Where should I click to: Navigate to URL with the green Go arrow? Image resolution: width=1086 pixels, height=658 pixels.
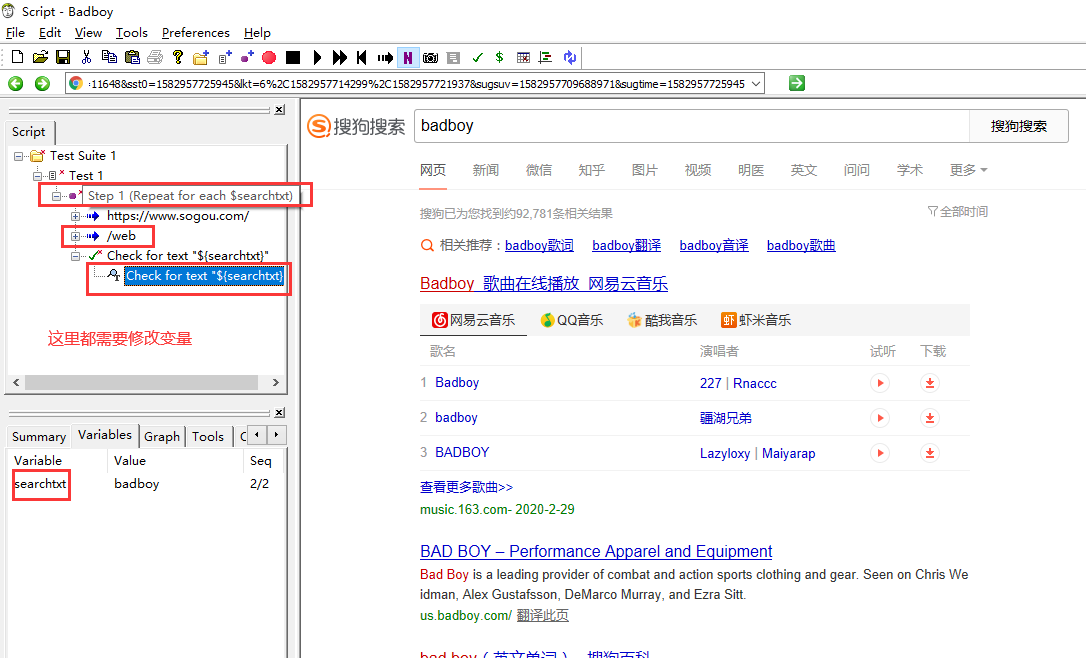(x=796, y=83)
